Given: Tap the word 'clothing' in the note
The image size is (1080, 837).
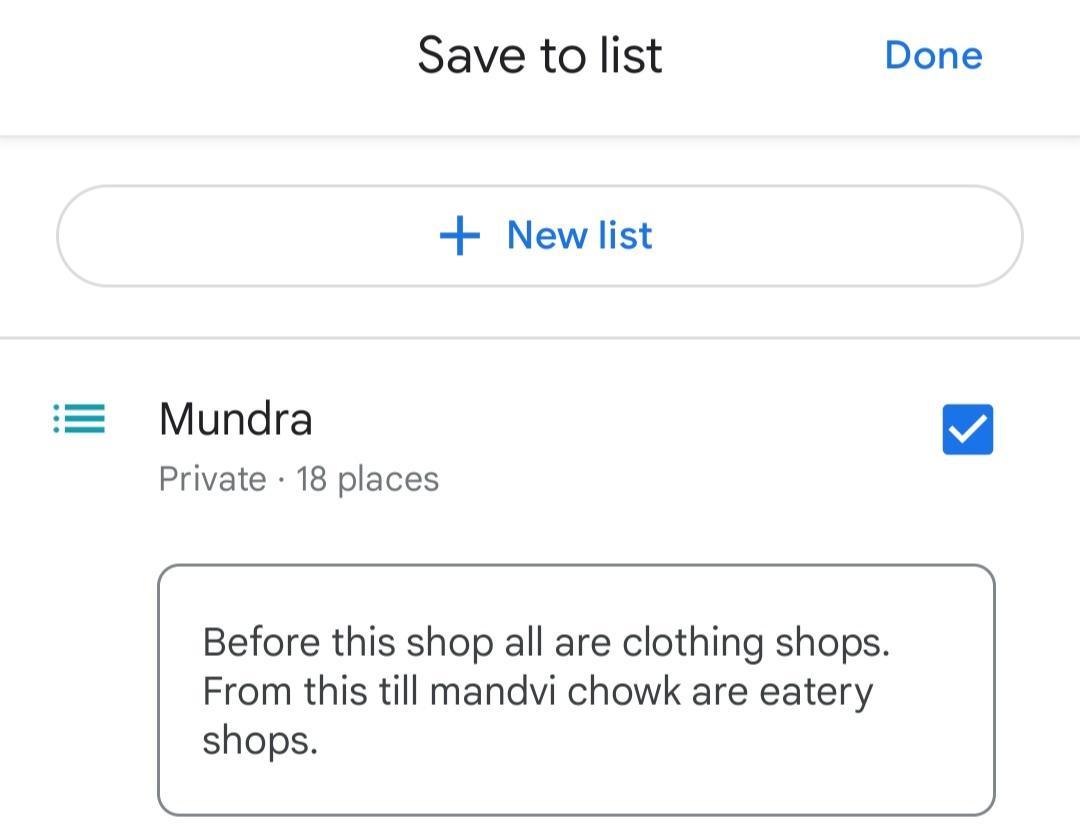Looking at the screenshot, I should (693, 642).
